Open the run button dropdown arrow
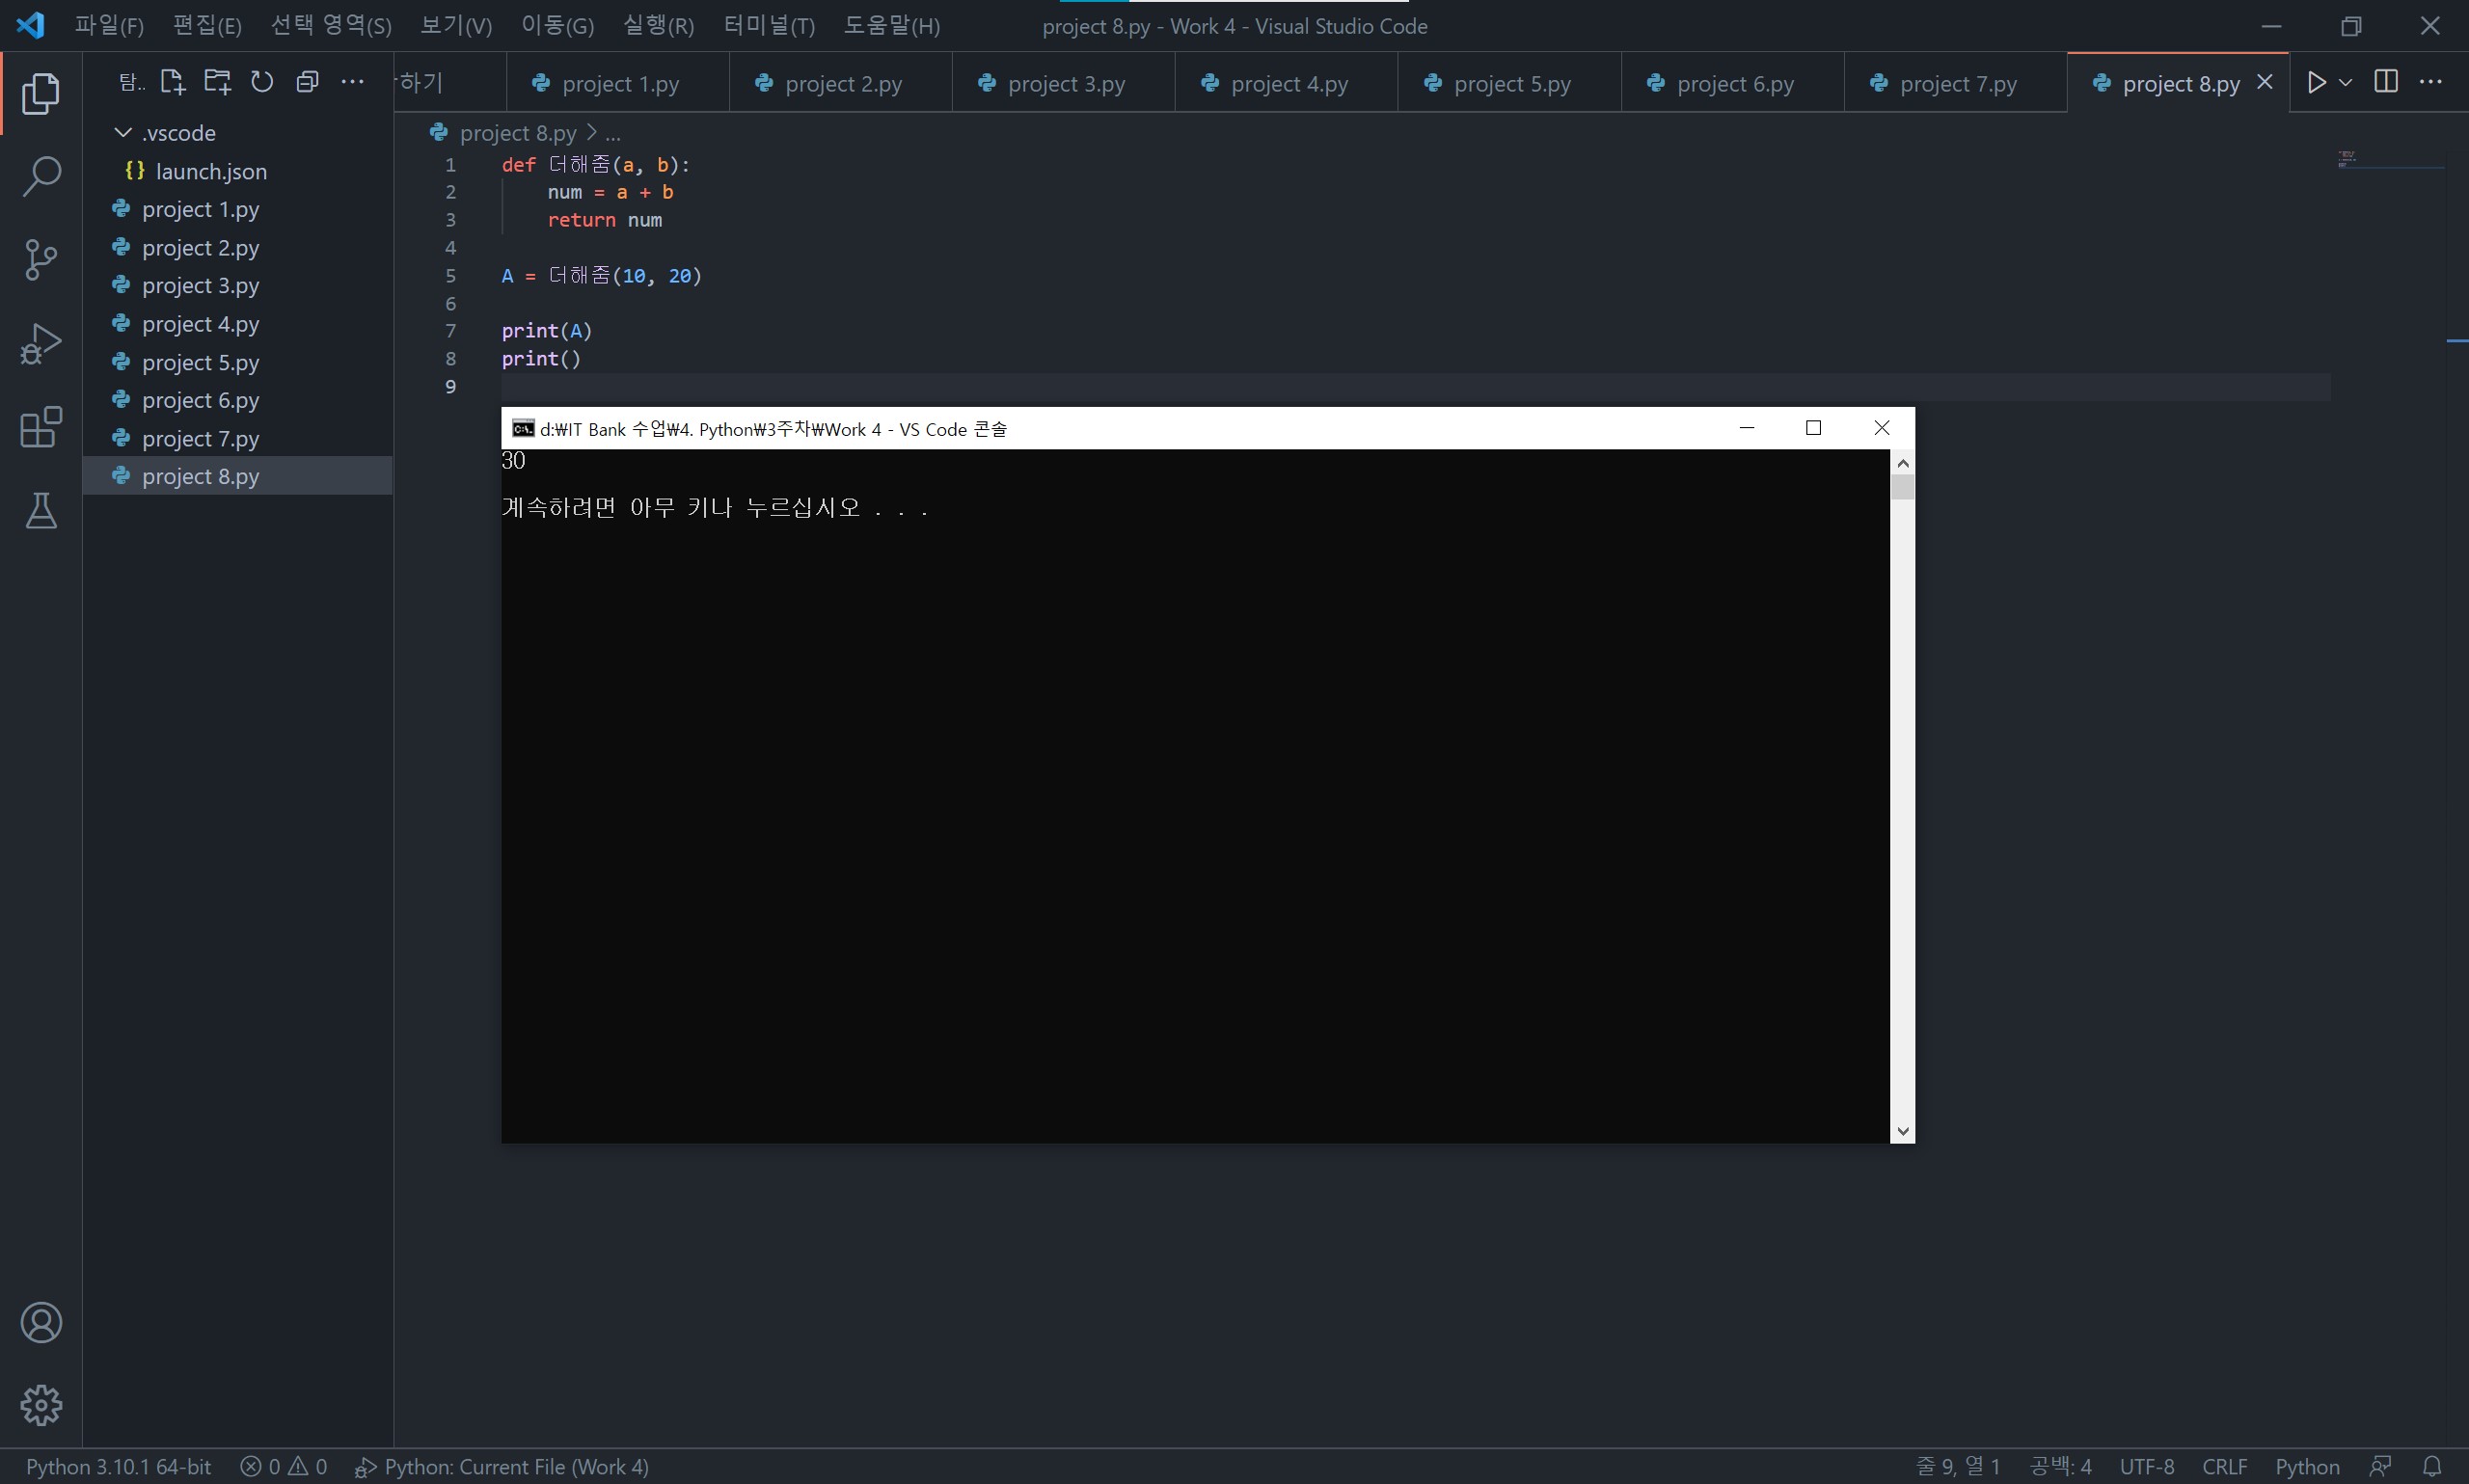2469x1484 pixels. 2346,82
